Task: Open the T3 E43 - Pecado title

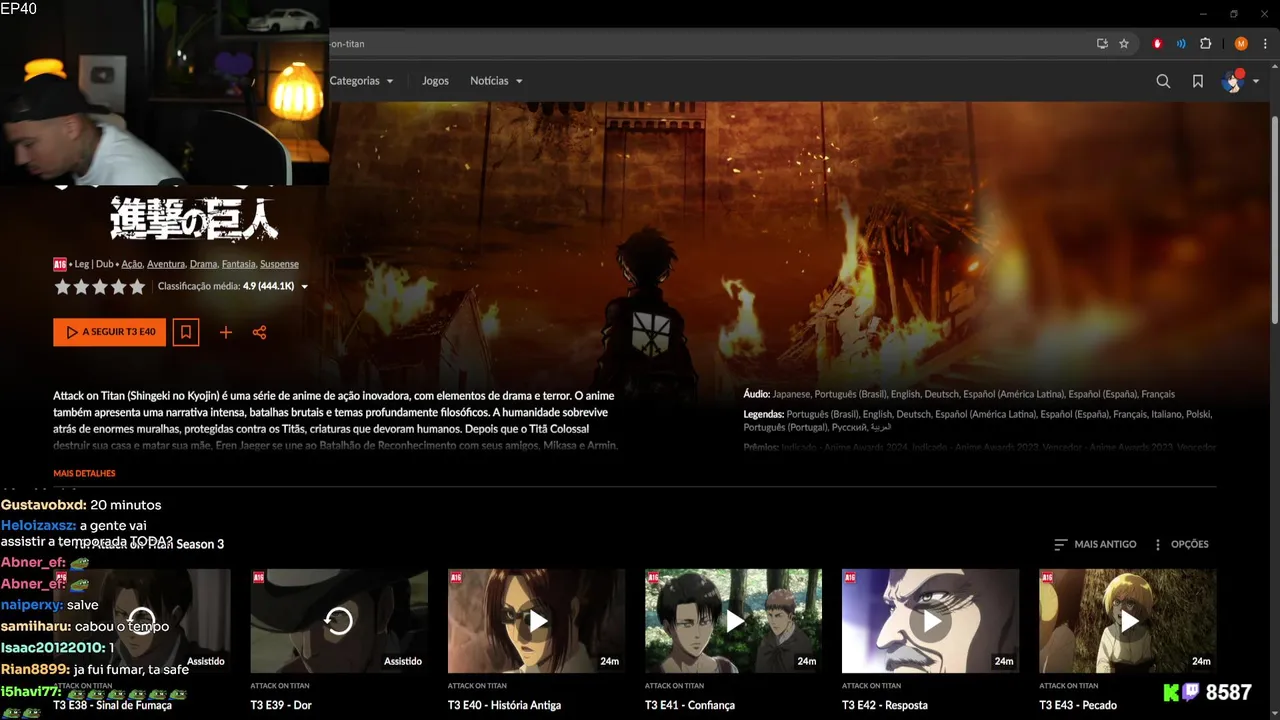Action: pyautogui.click(x=1078, y=705)
